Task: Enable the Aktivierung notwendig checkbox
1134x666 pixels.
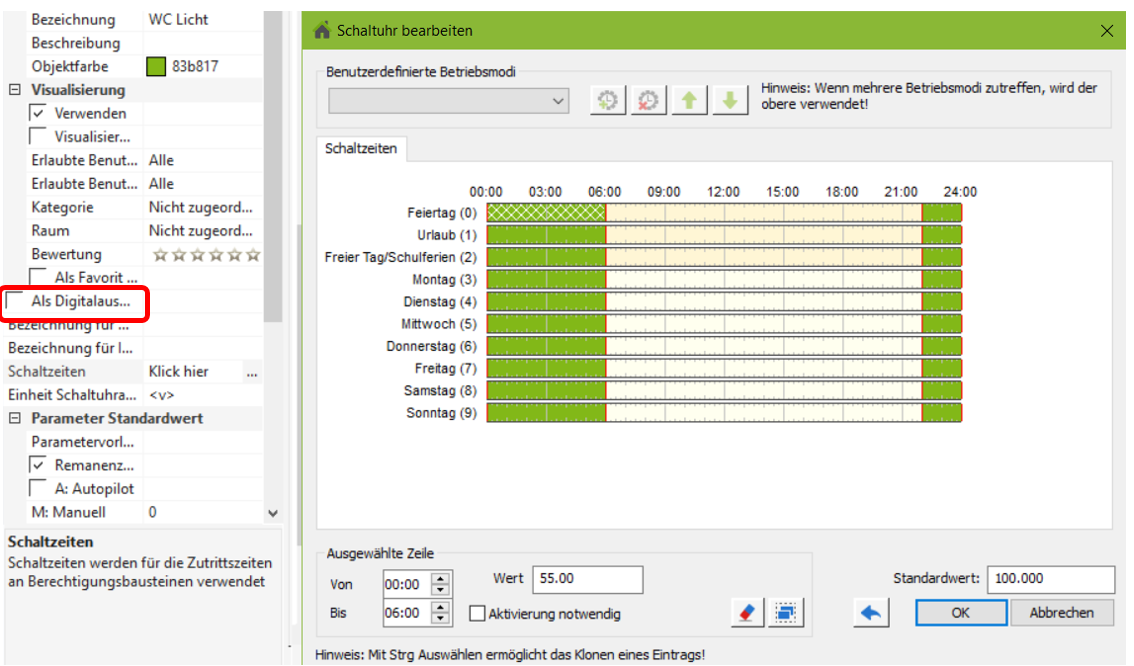Action: pyautogui.click(x=477, y=613)
